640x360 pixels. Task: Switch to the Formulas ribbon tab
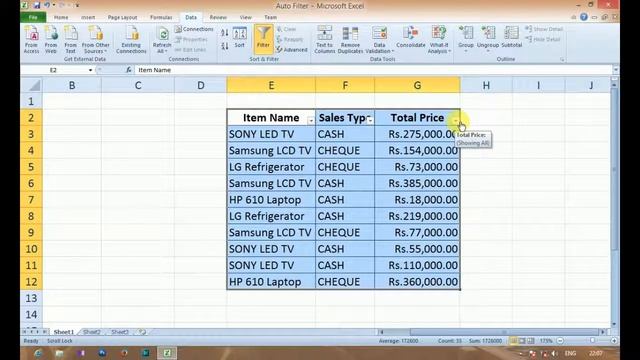point(161,17)
